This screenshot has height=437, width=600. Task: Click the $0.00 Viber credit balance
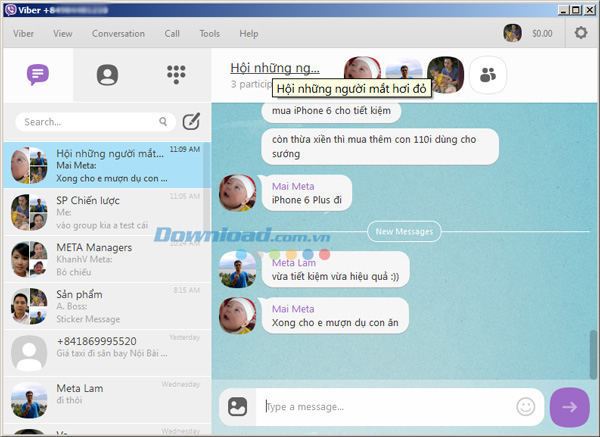tap(542, 34)
